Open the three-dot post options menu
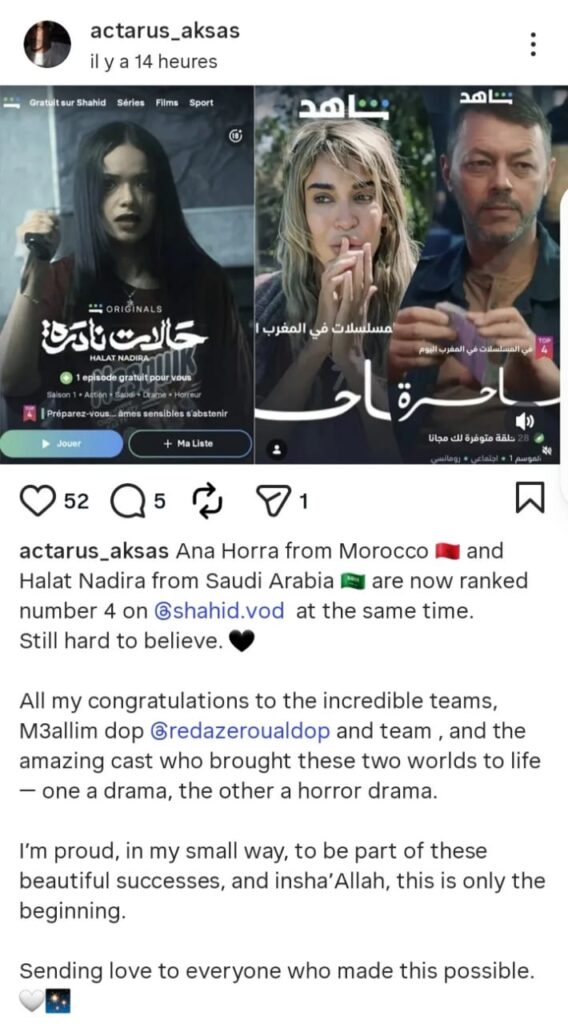This screenshot has width=568, height=1024. [533, 44]
